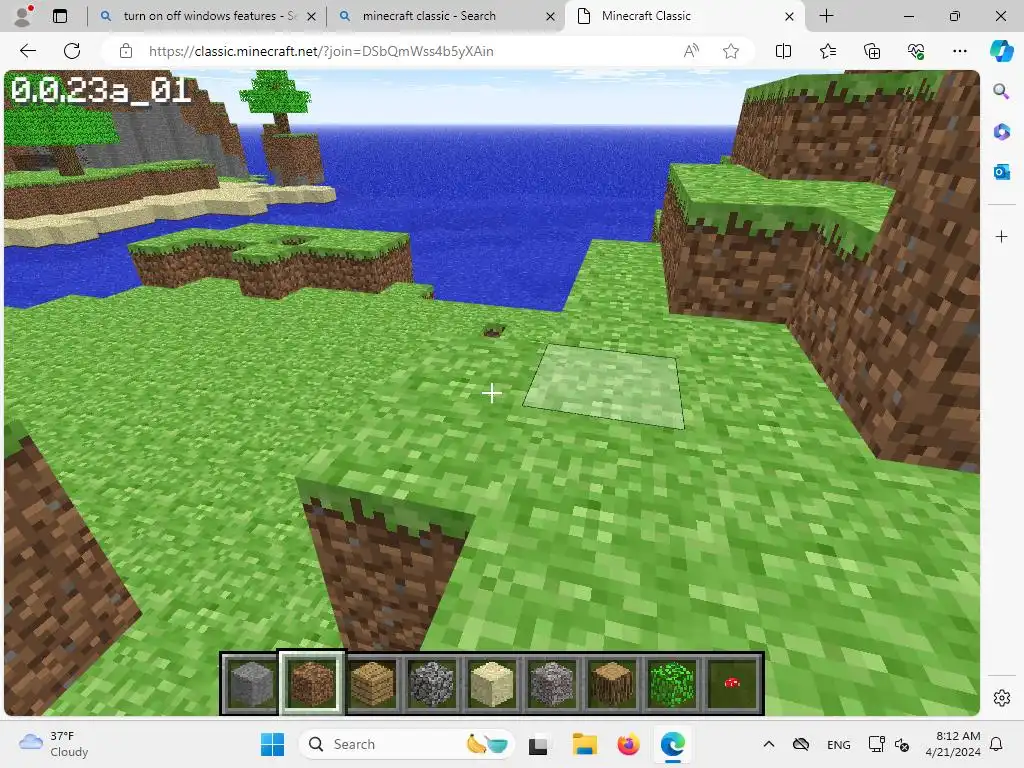Open the Windows Start menu
Screen dimensions: 1024x768
(x=272, y=744)
